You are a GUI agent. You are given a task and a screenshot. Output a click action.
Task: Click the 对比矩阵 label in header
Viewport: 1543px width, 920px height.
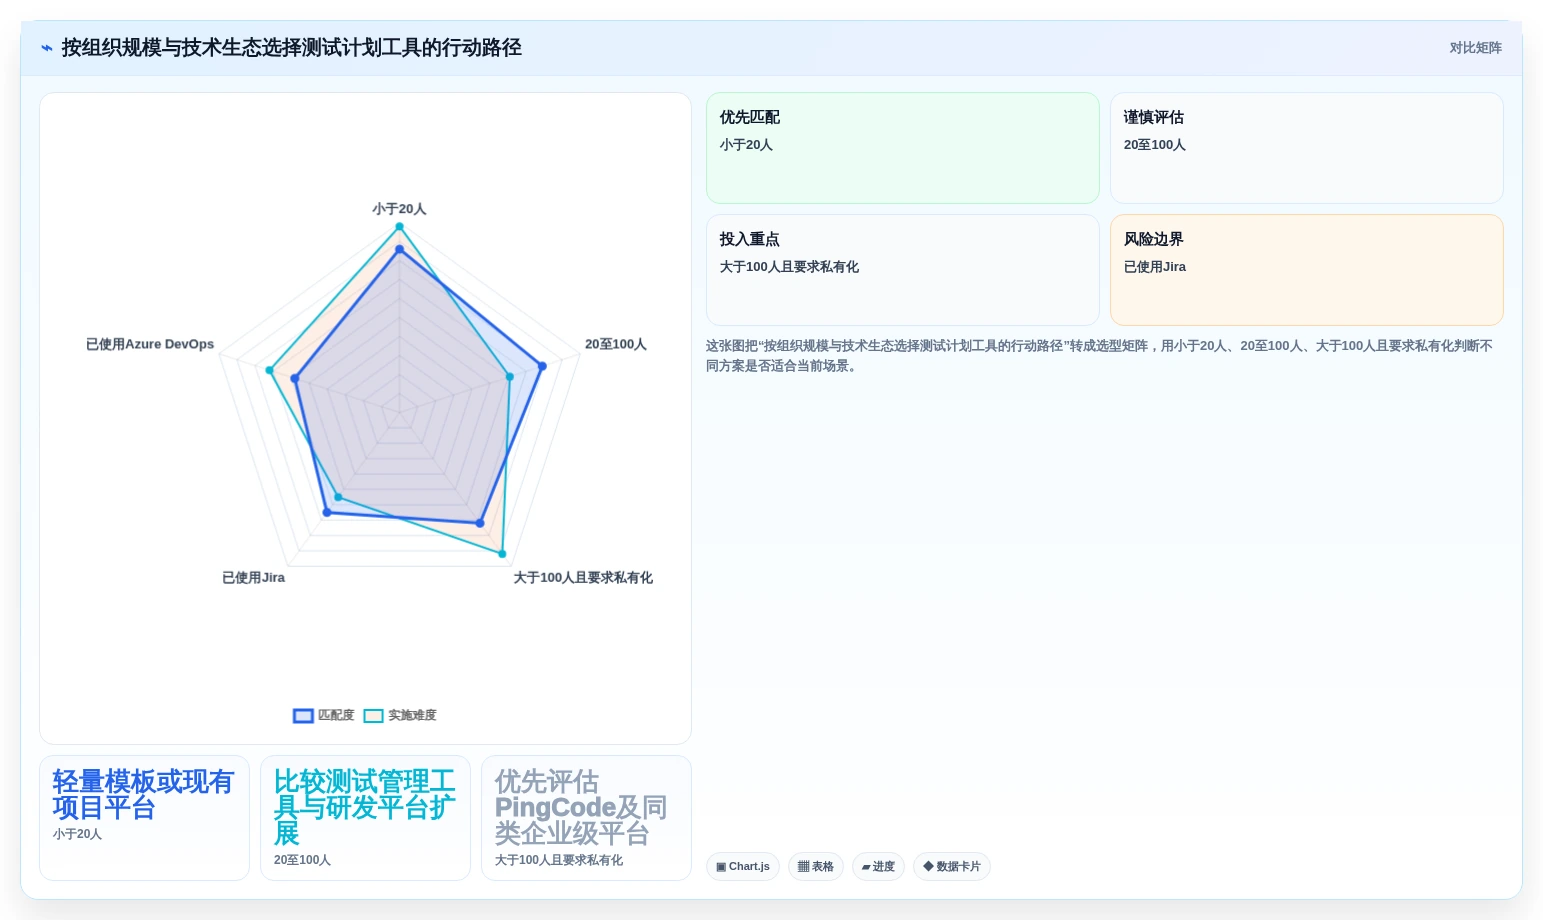point(1475,48)
